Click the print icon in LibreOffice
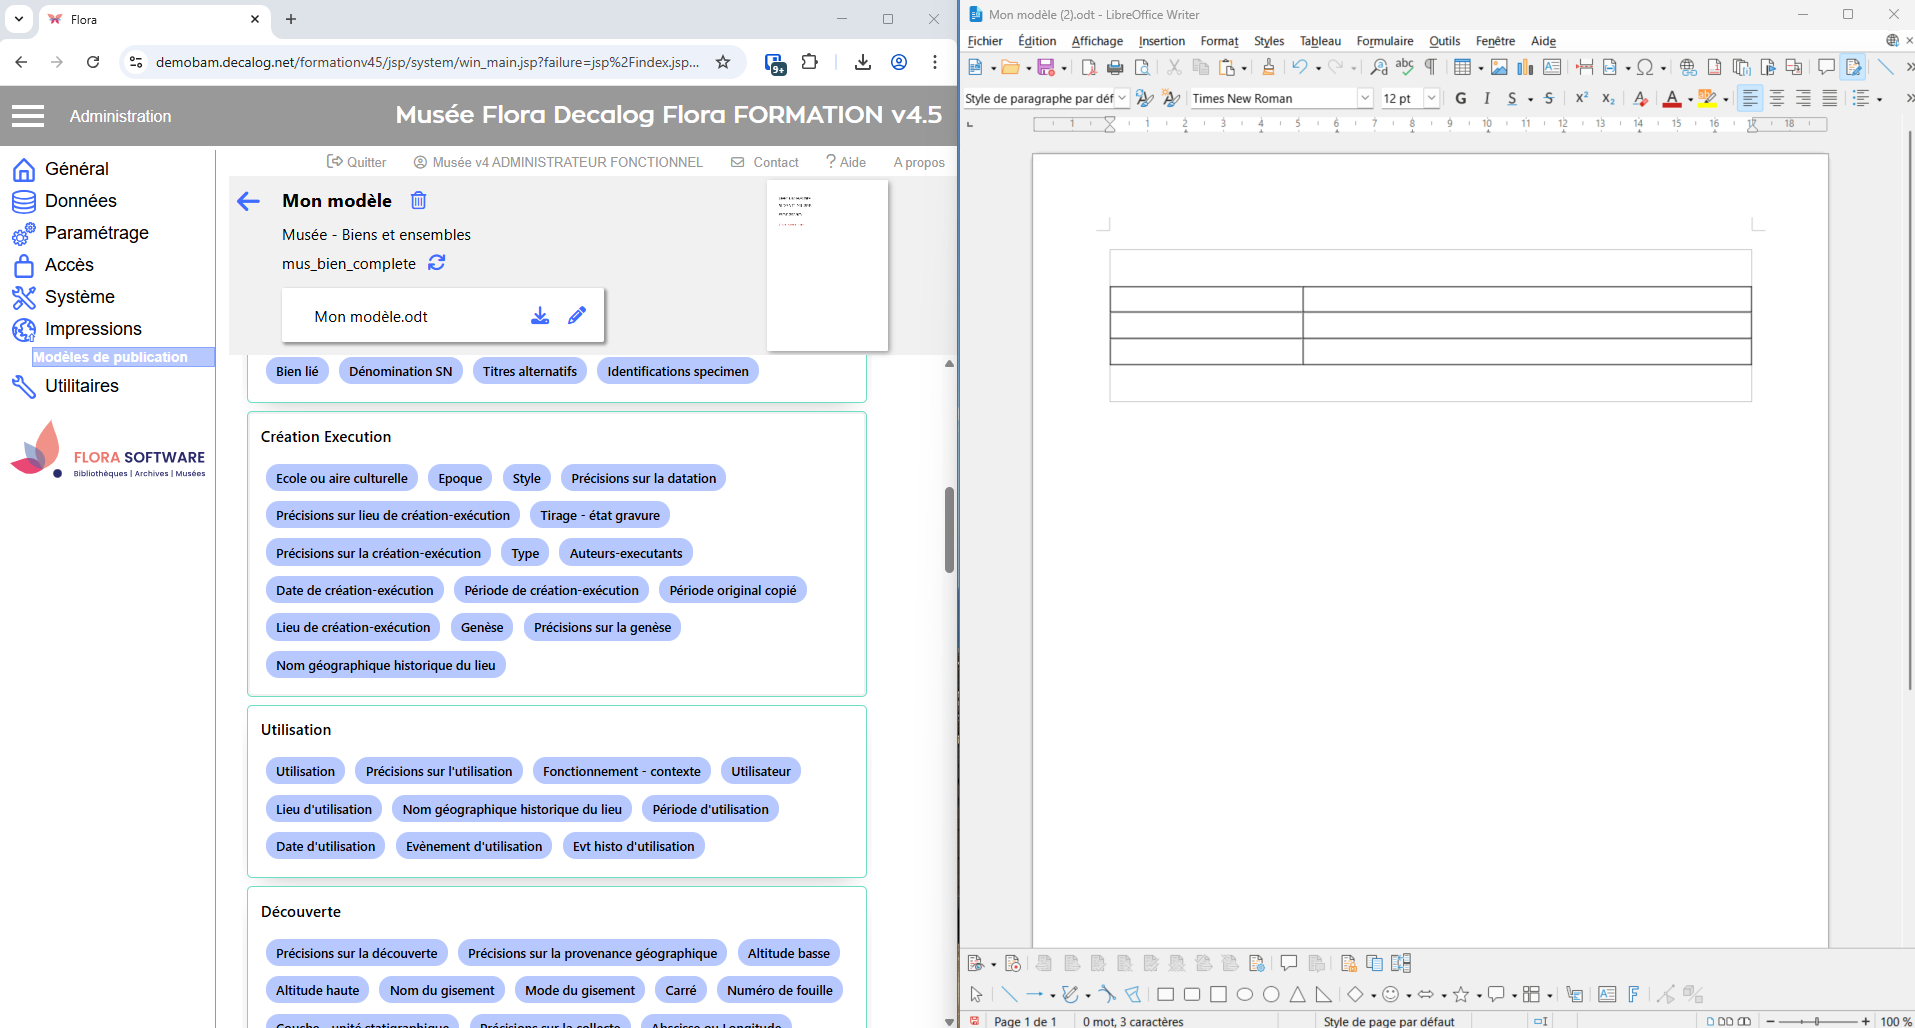Screen dimensions: 1915x1028 [x=1115, y=68]
